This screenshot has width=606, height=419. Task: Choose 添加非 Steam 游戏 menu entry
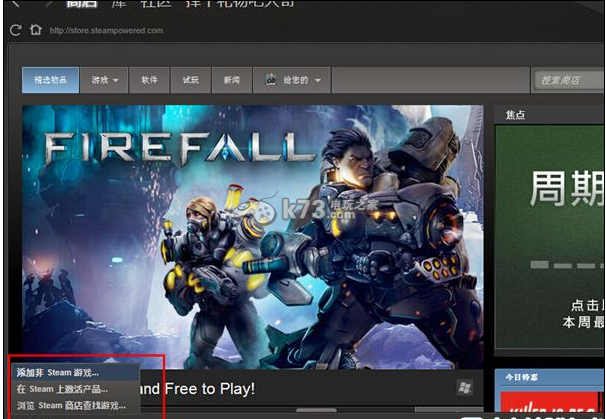[58, 372]
